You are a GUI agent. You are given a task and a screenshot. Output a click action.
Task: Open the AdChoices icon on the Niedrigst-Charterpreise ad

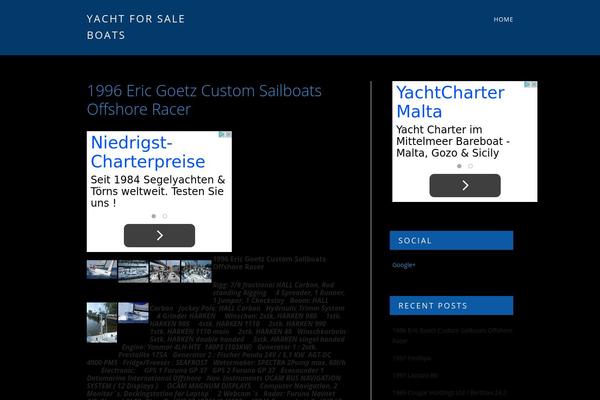(x=222, y=134)
